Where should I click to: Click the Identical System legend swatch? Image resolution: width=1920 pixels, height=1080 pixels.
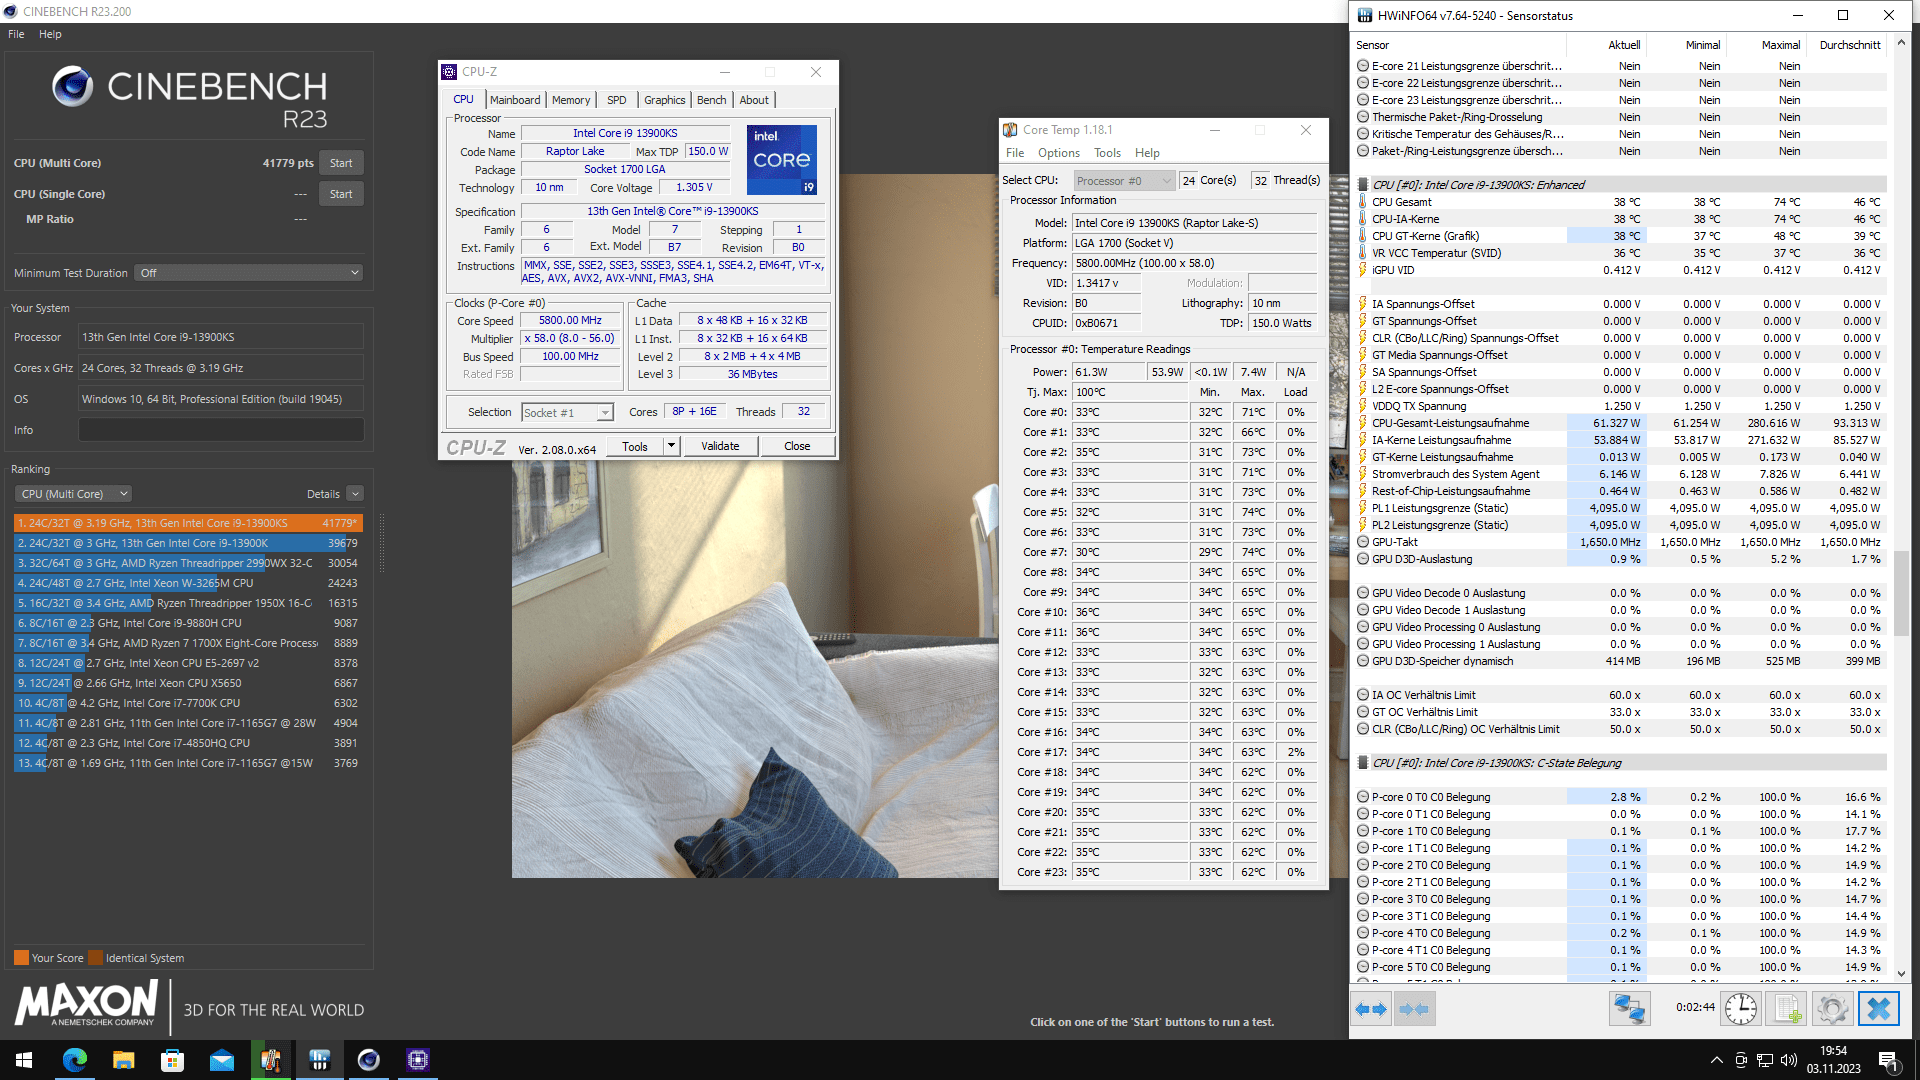[x=95, y=958]
